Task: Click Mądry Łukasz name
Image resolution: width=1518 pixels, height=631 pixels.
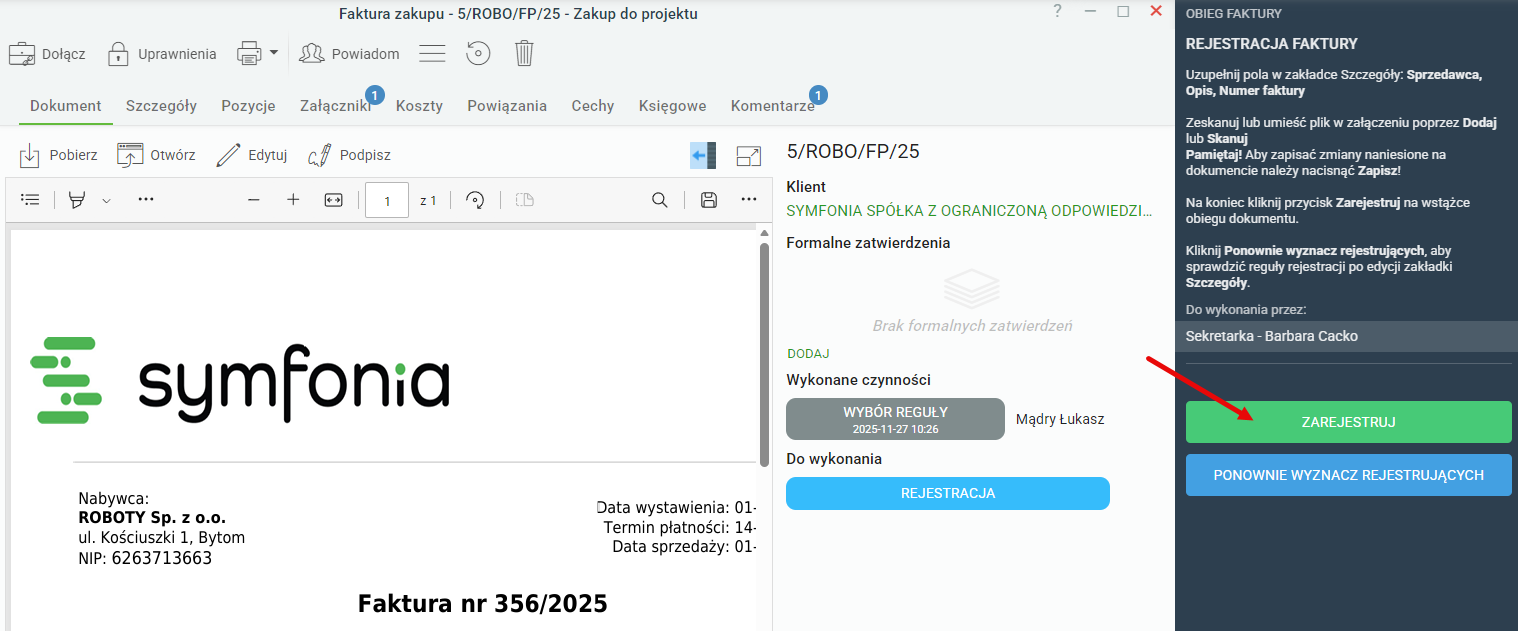Action: point(1060,419)
